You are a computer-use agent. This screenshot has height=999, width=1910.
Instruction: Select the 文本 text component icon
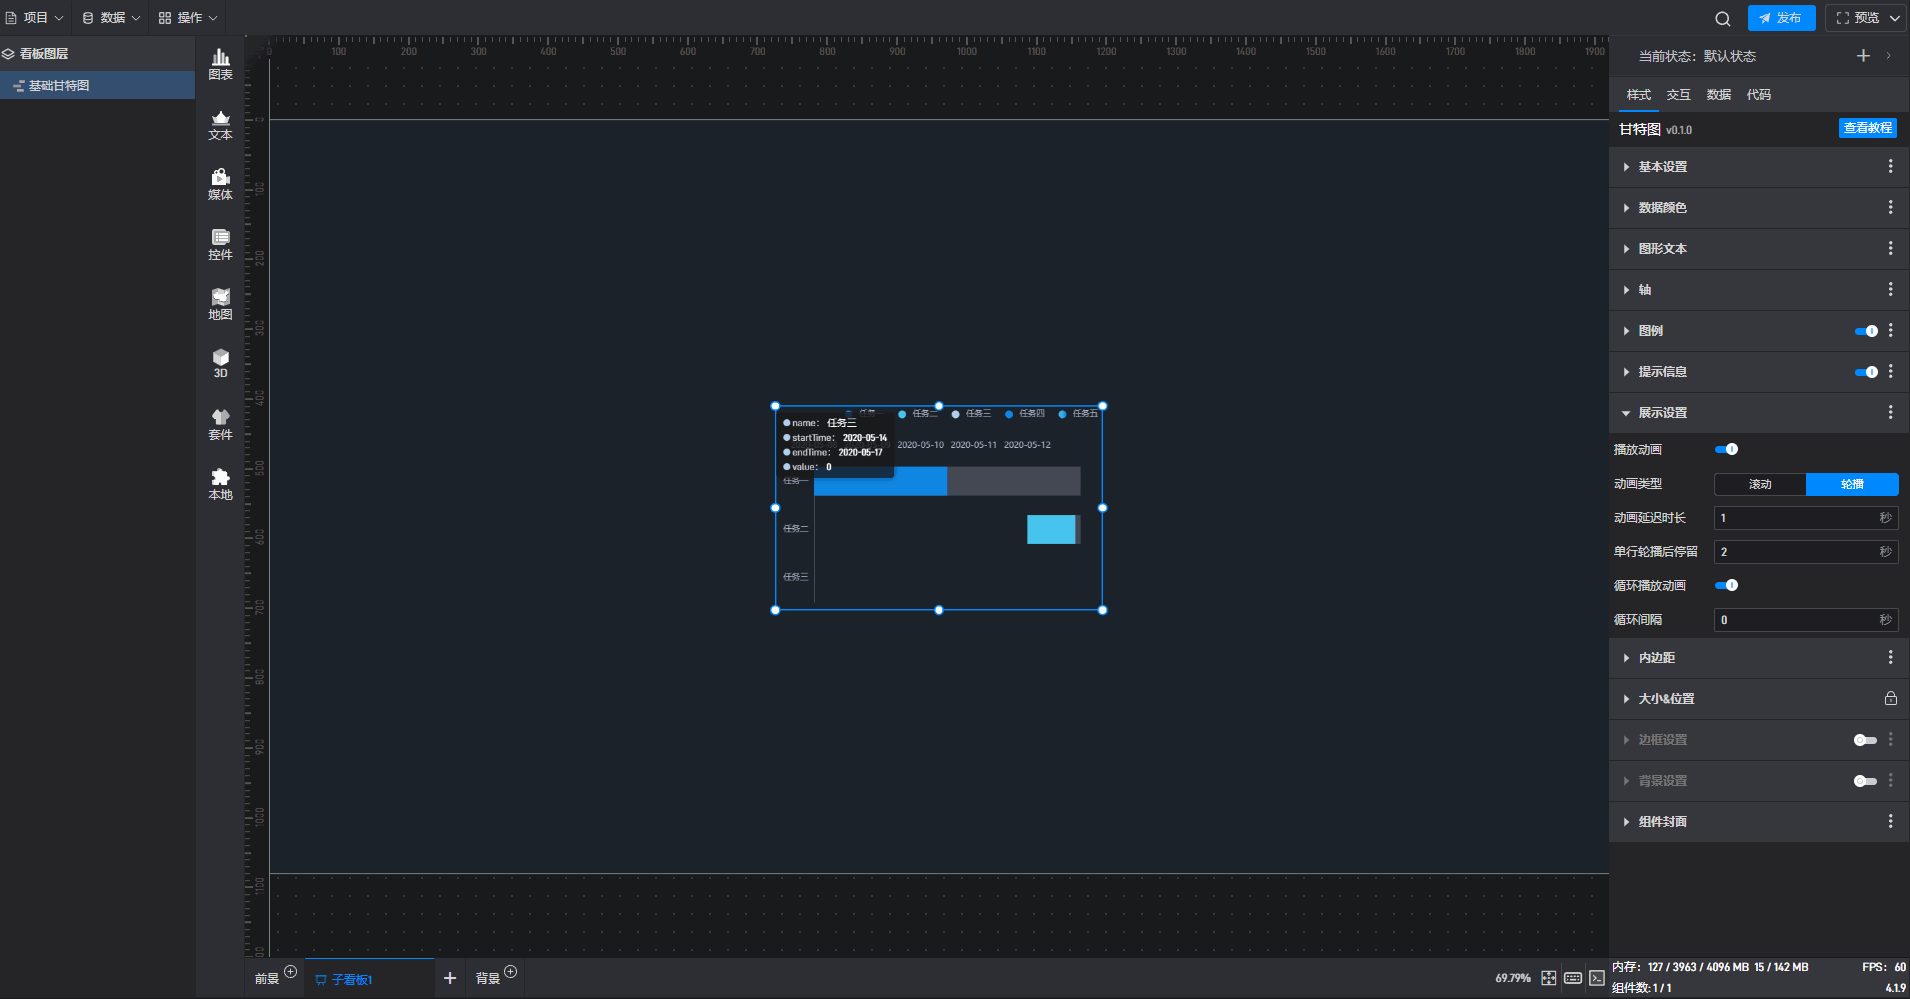coord(220,125)
